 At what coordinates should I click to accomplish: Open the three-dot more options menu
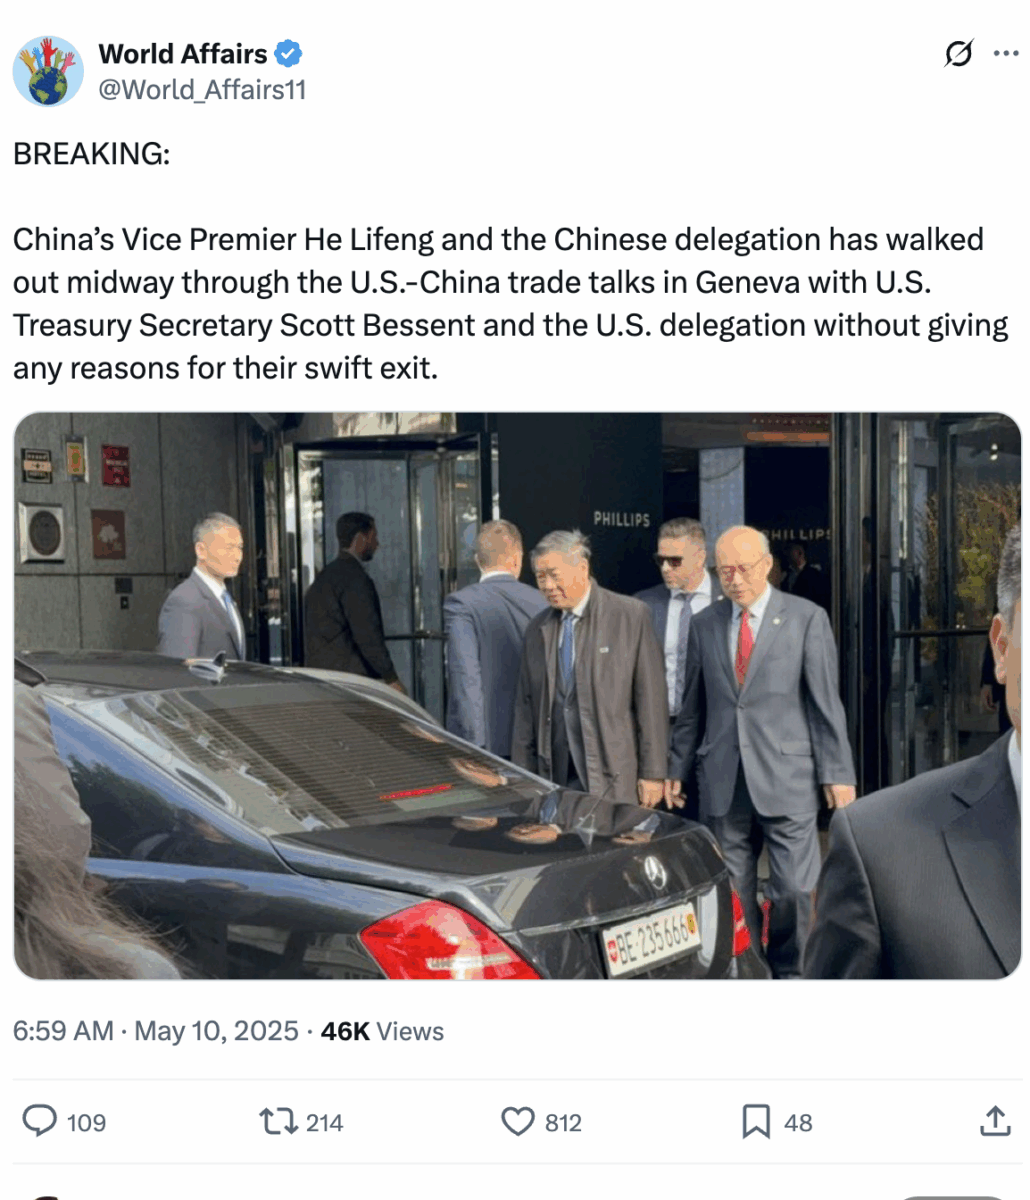[1005, 54]
